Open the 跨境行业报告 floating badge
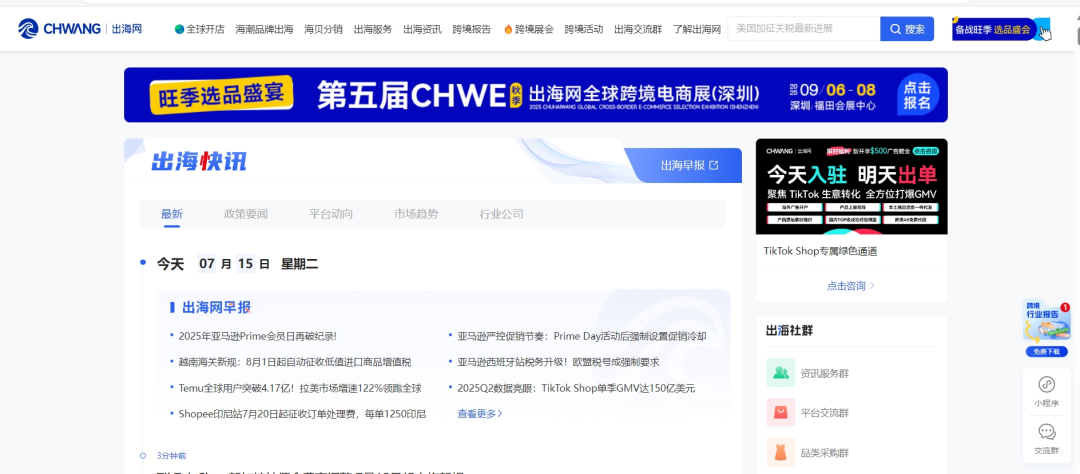 point(1046,327)
